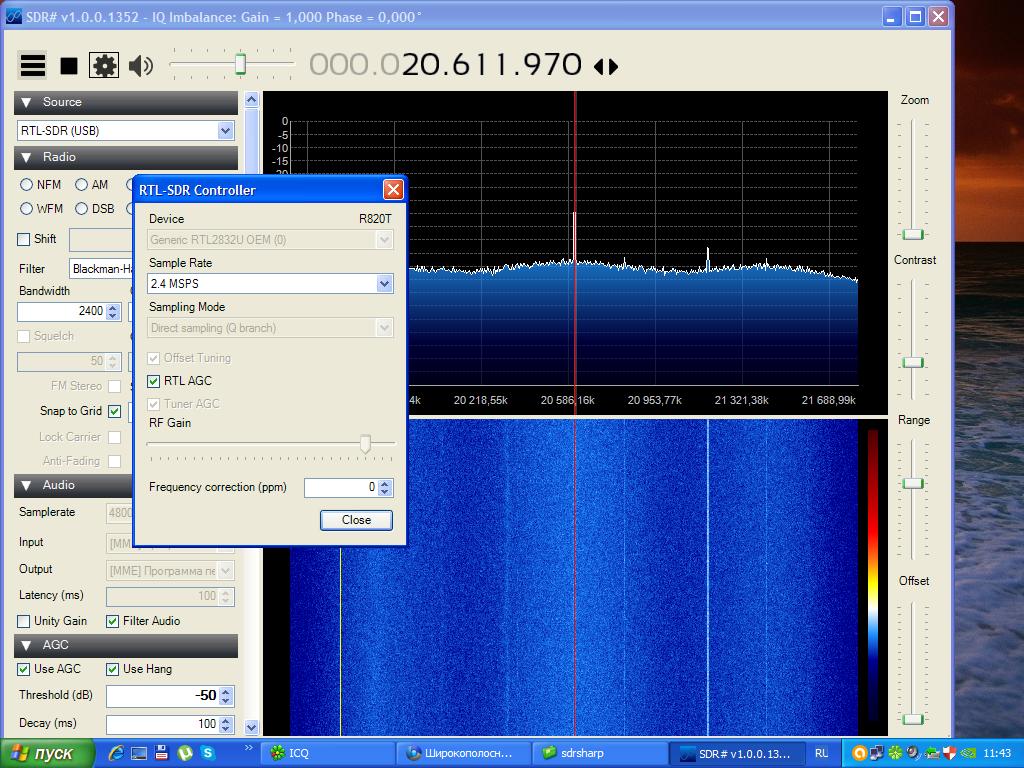Click the Threshold (dB) spinner arrows
The image size is (1024, 768).
tap(226, 696)
